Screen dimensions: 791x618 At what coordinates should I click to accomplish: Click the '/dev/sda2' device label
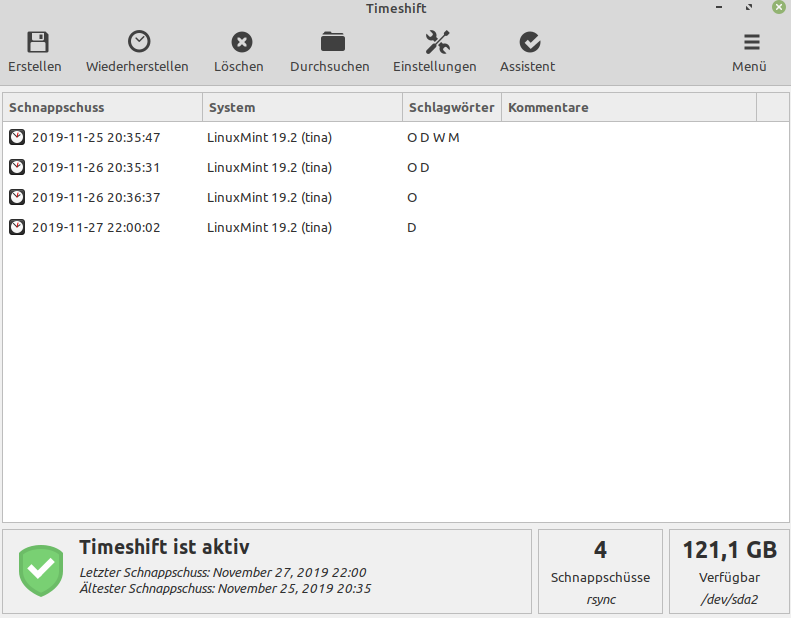click(729, 599)
